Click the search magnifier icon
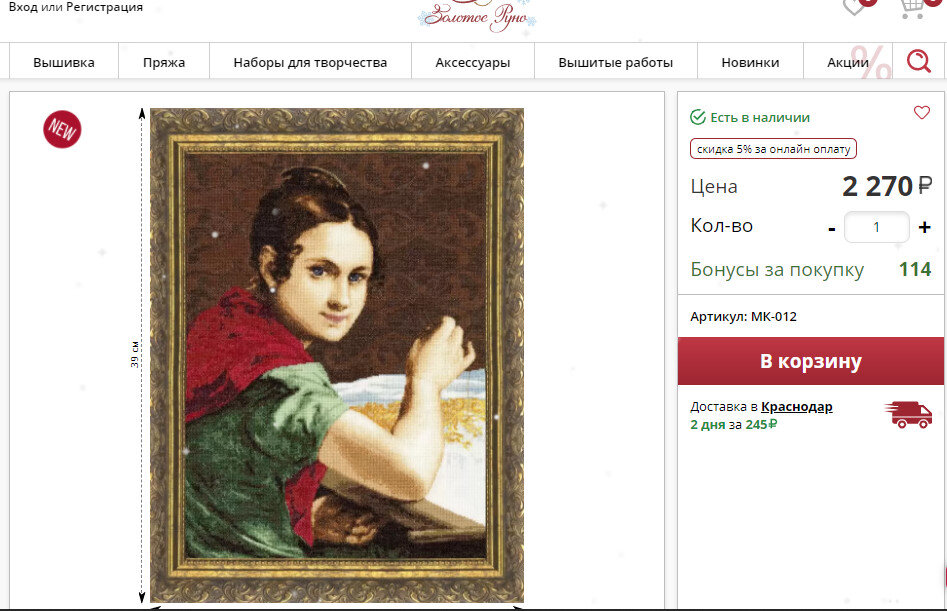 click(x=919, y=61)
